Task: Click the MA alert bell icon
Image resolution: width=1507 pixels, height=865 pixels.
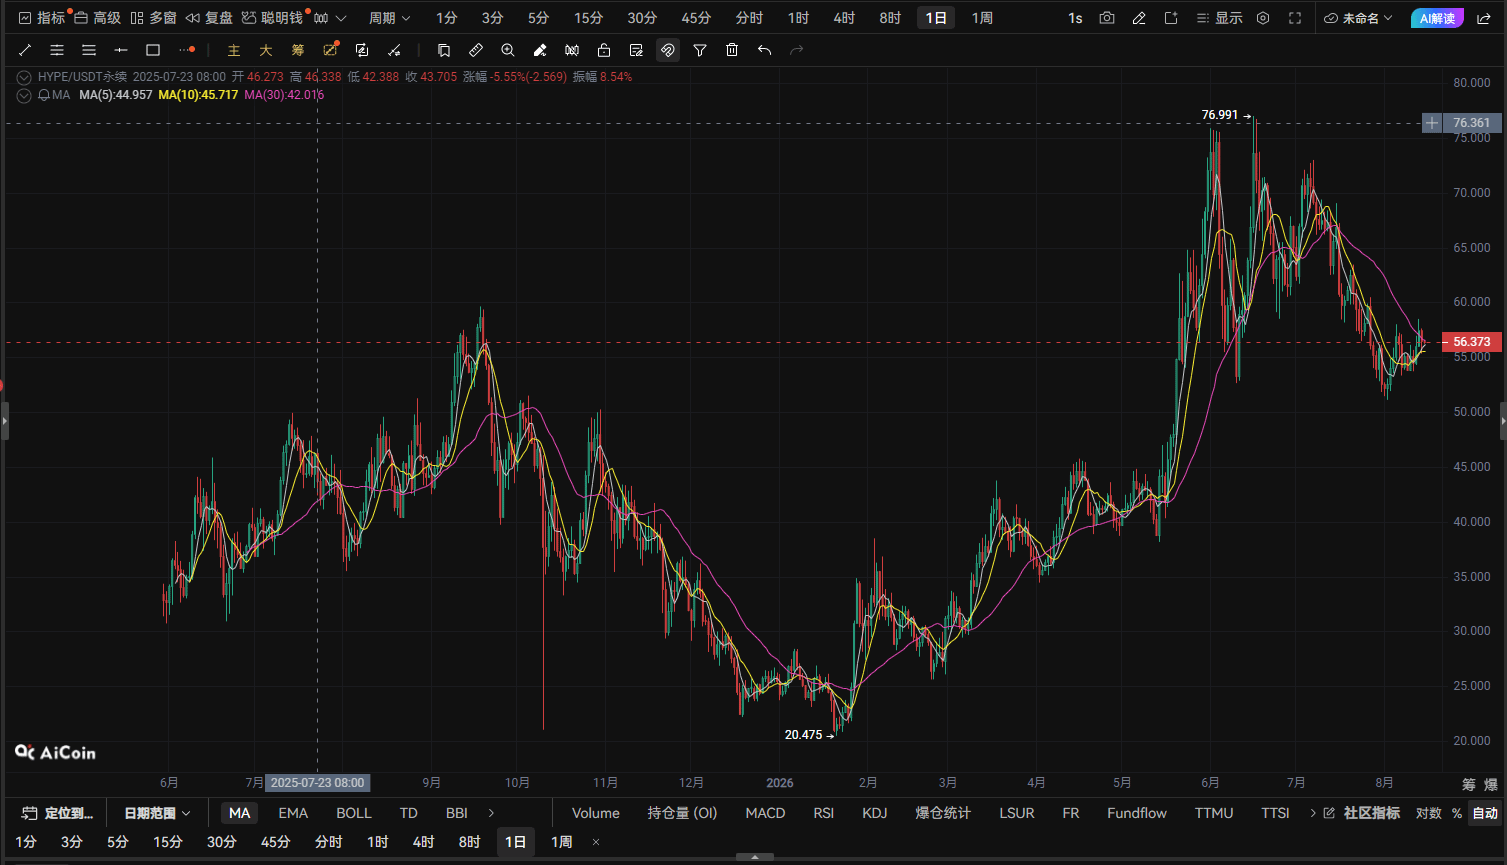Action: (44, 95)
